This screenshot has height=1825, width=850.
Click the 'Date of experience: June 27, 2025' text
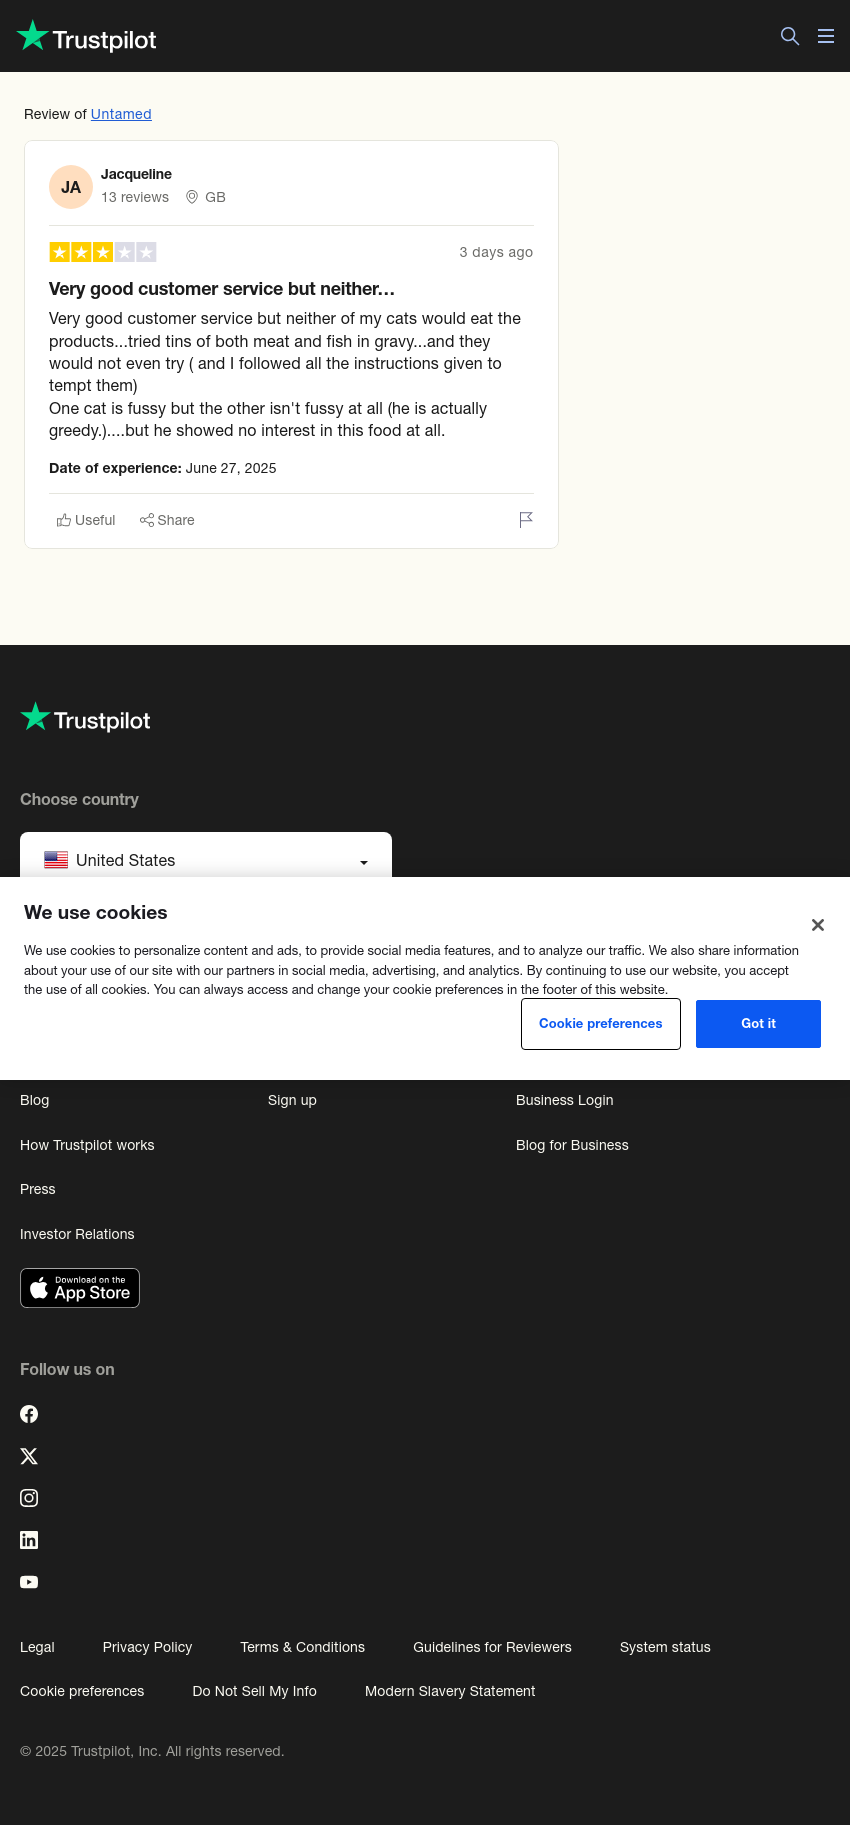163,468
